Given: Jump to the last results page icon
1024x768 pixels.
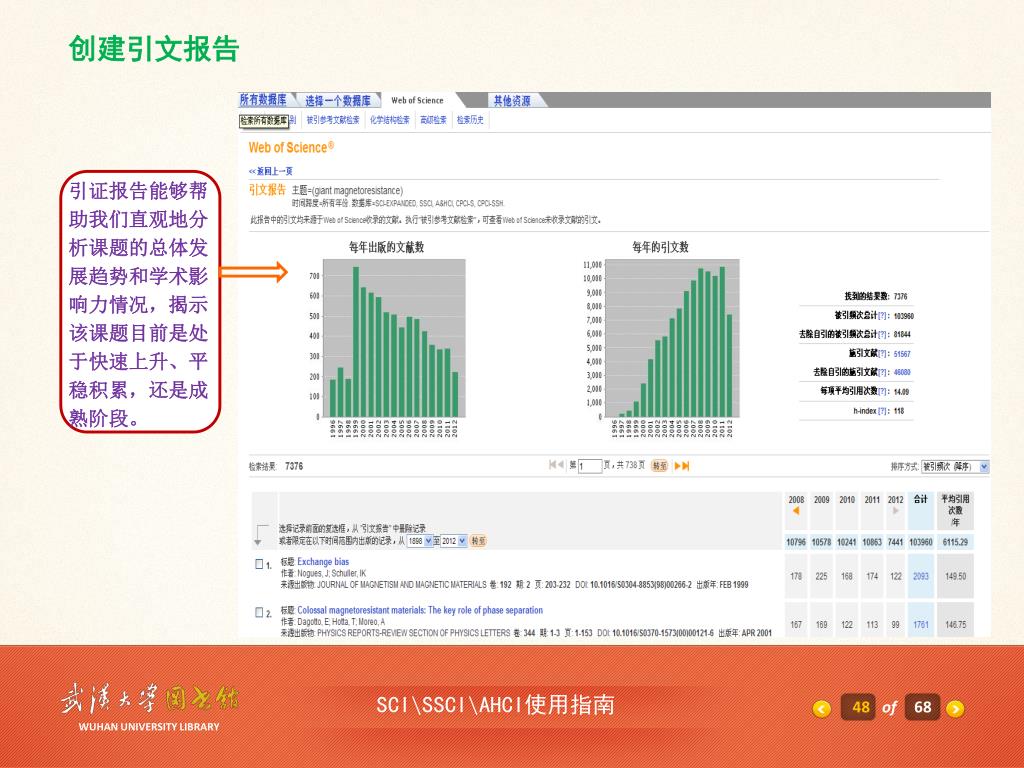Looking at the screenshot, I should click(686, 466).
